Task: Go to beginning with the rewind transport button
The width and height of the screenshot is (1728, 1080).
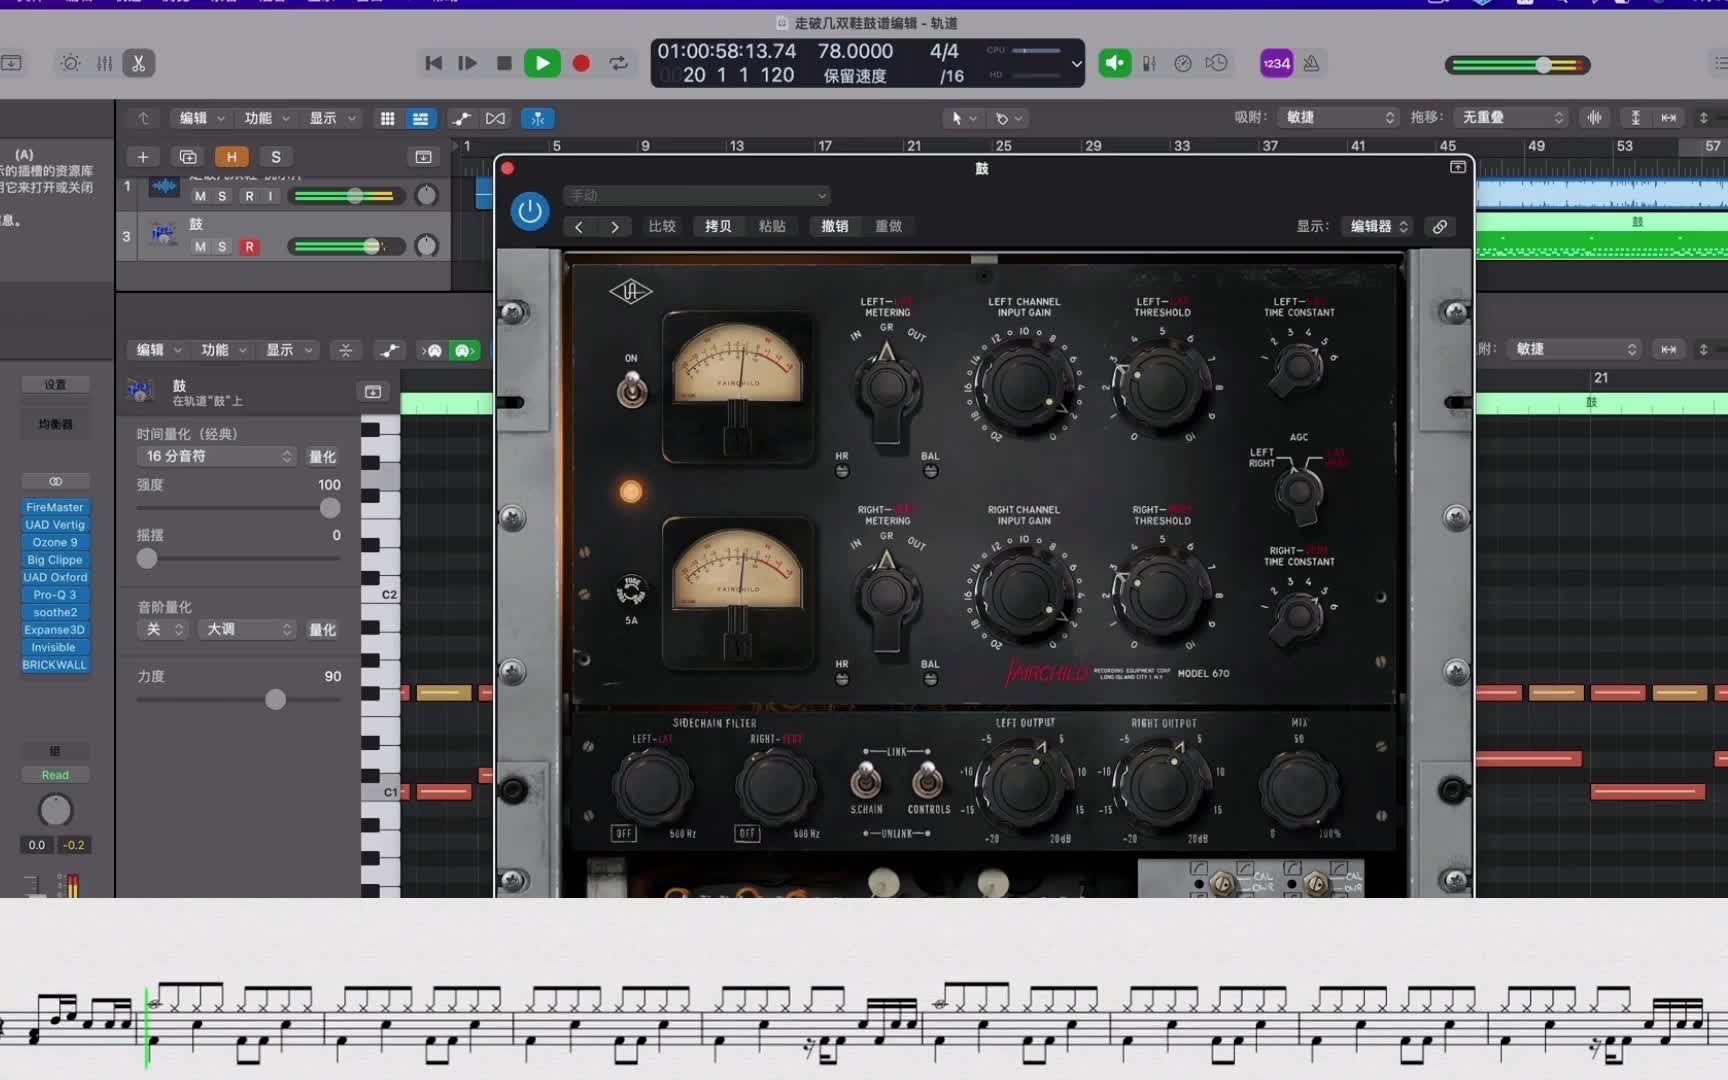Action: tap(433, 63)
